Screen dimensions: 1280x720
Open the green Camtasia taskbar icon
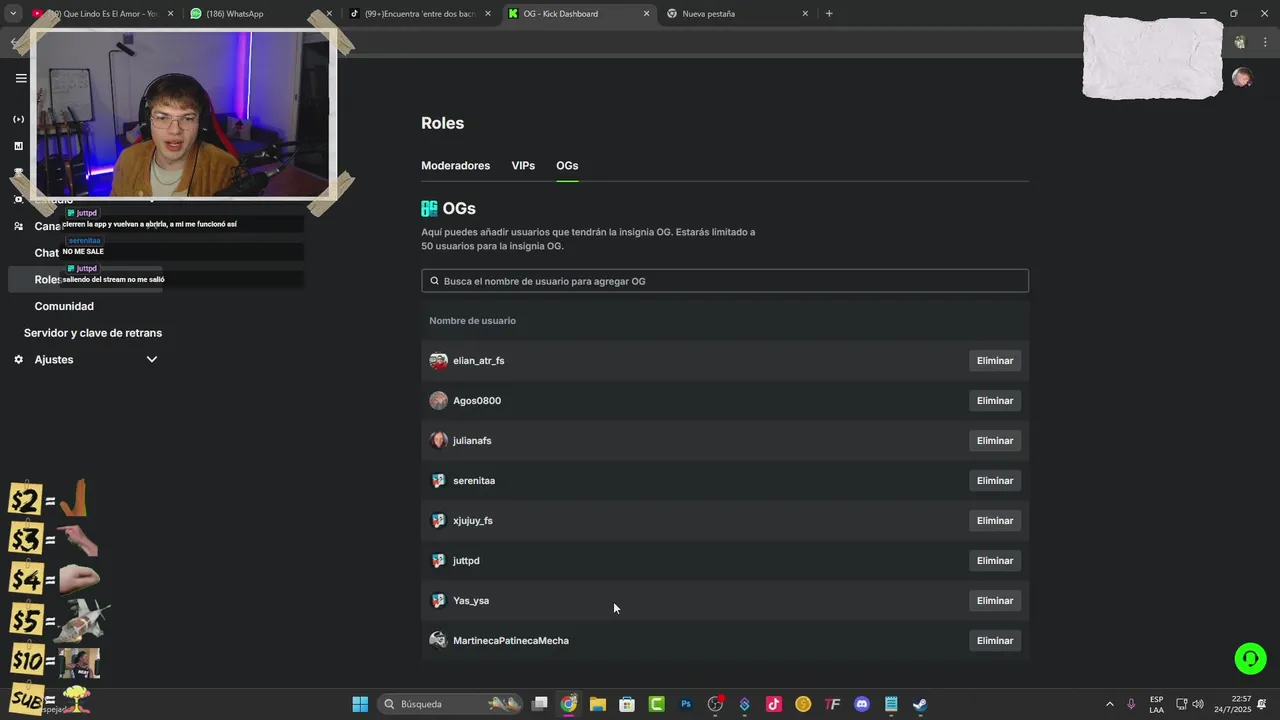(x=656, y=704)
